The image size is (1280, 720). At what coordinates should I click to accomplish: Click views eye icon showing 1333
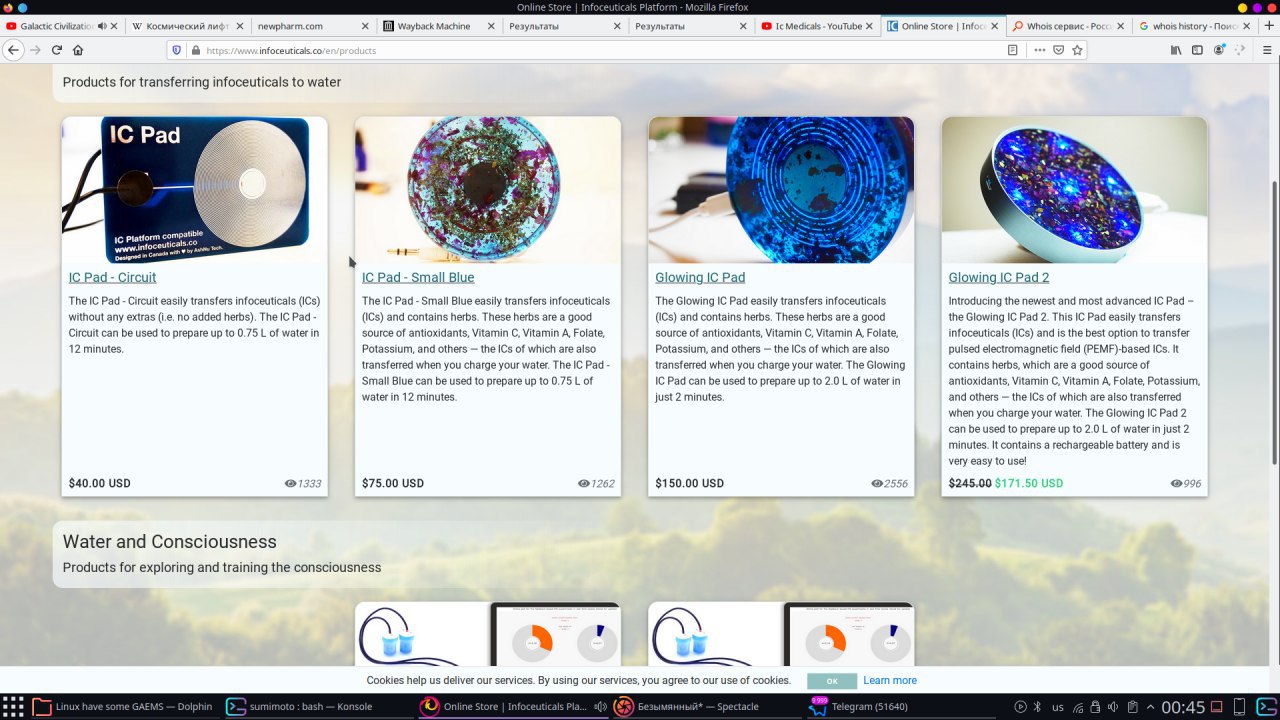point(290,484)
